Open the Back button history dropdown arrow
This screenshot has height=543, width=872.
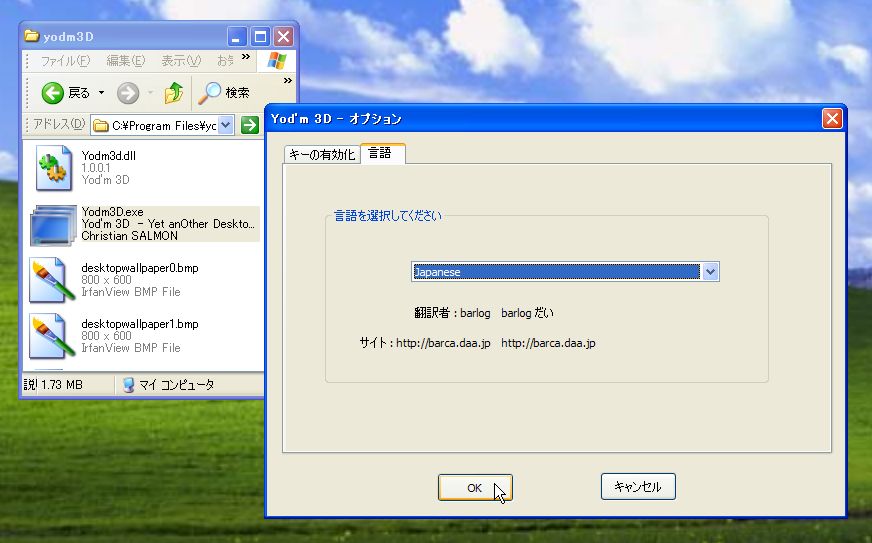[101, 93]
